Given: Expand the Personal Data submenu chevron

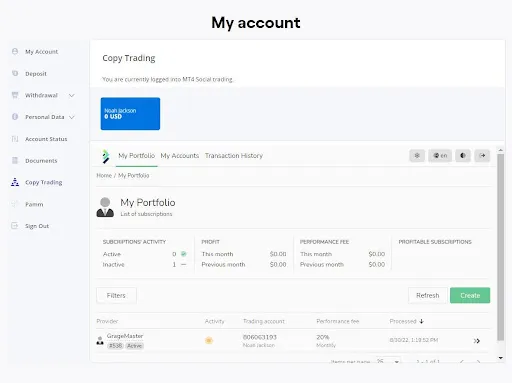Looking at the screenshot, I should (72, 117).
